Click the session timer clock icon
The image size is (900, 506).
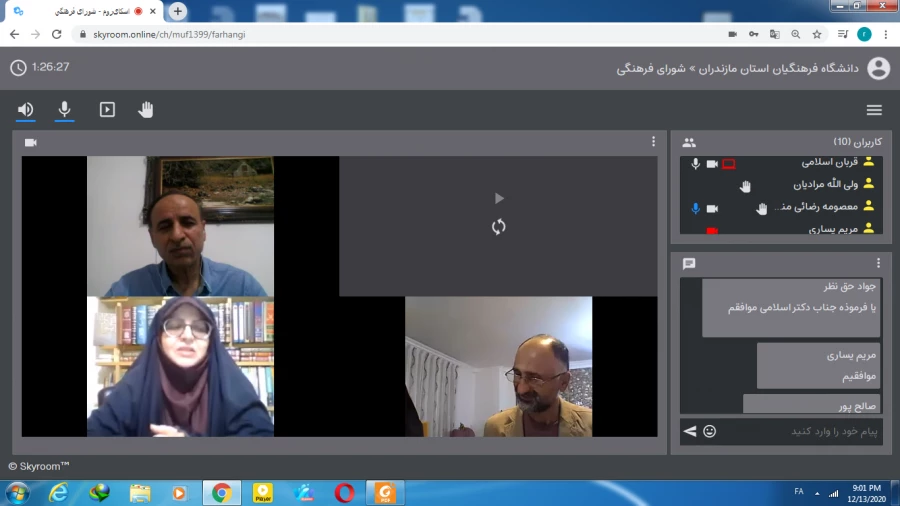[19, 68]
